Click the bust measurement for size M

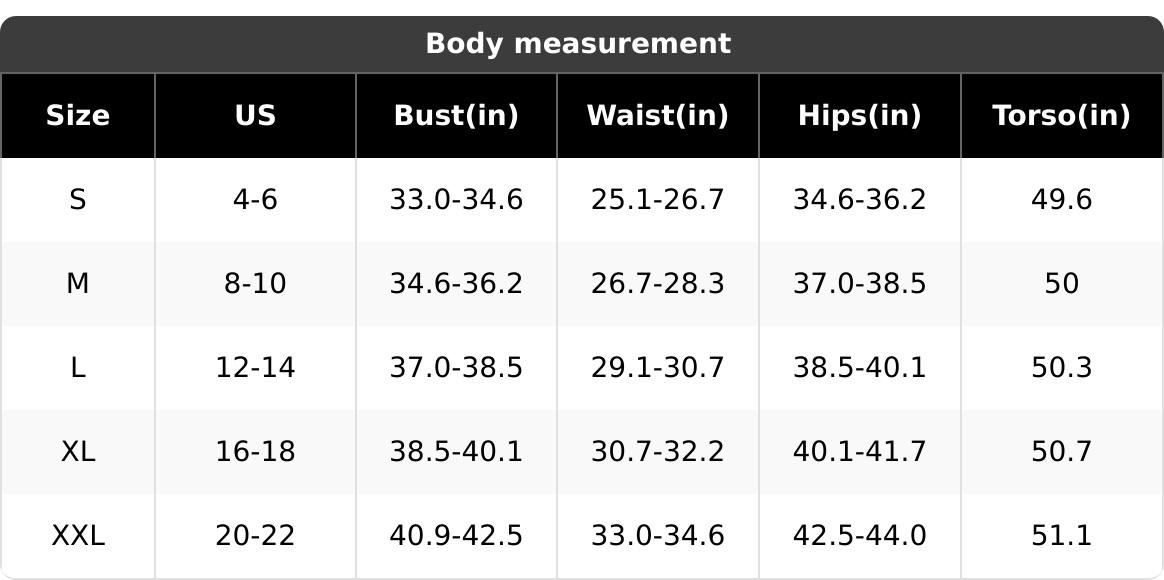click(456, 284)
